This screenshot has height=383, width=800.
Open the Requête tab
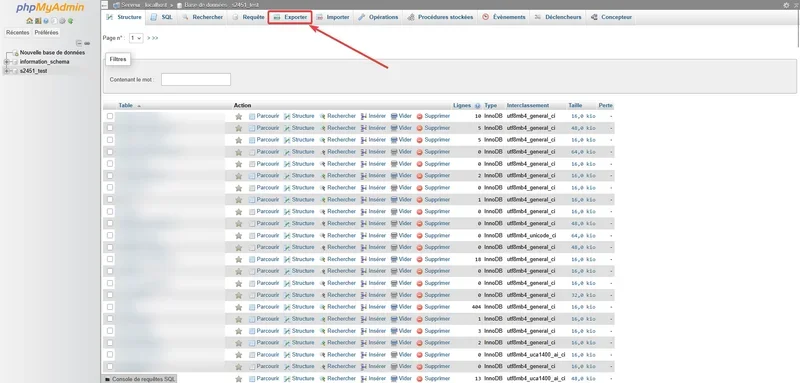point(248,17)
